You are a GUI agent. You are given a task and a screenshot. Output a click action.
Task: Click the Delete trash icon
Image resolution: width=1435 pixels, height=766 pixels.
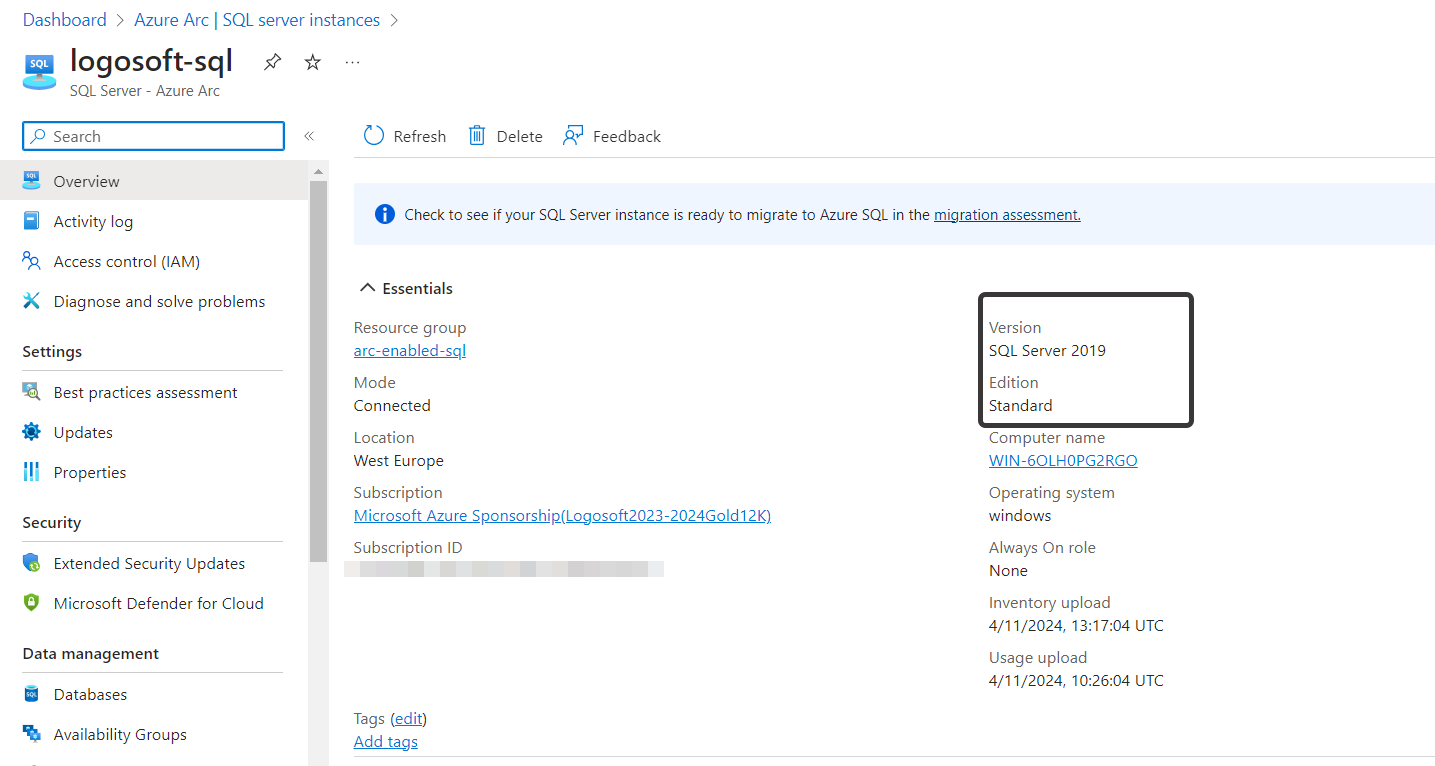pos(477,136)
